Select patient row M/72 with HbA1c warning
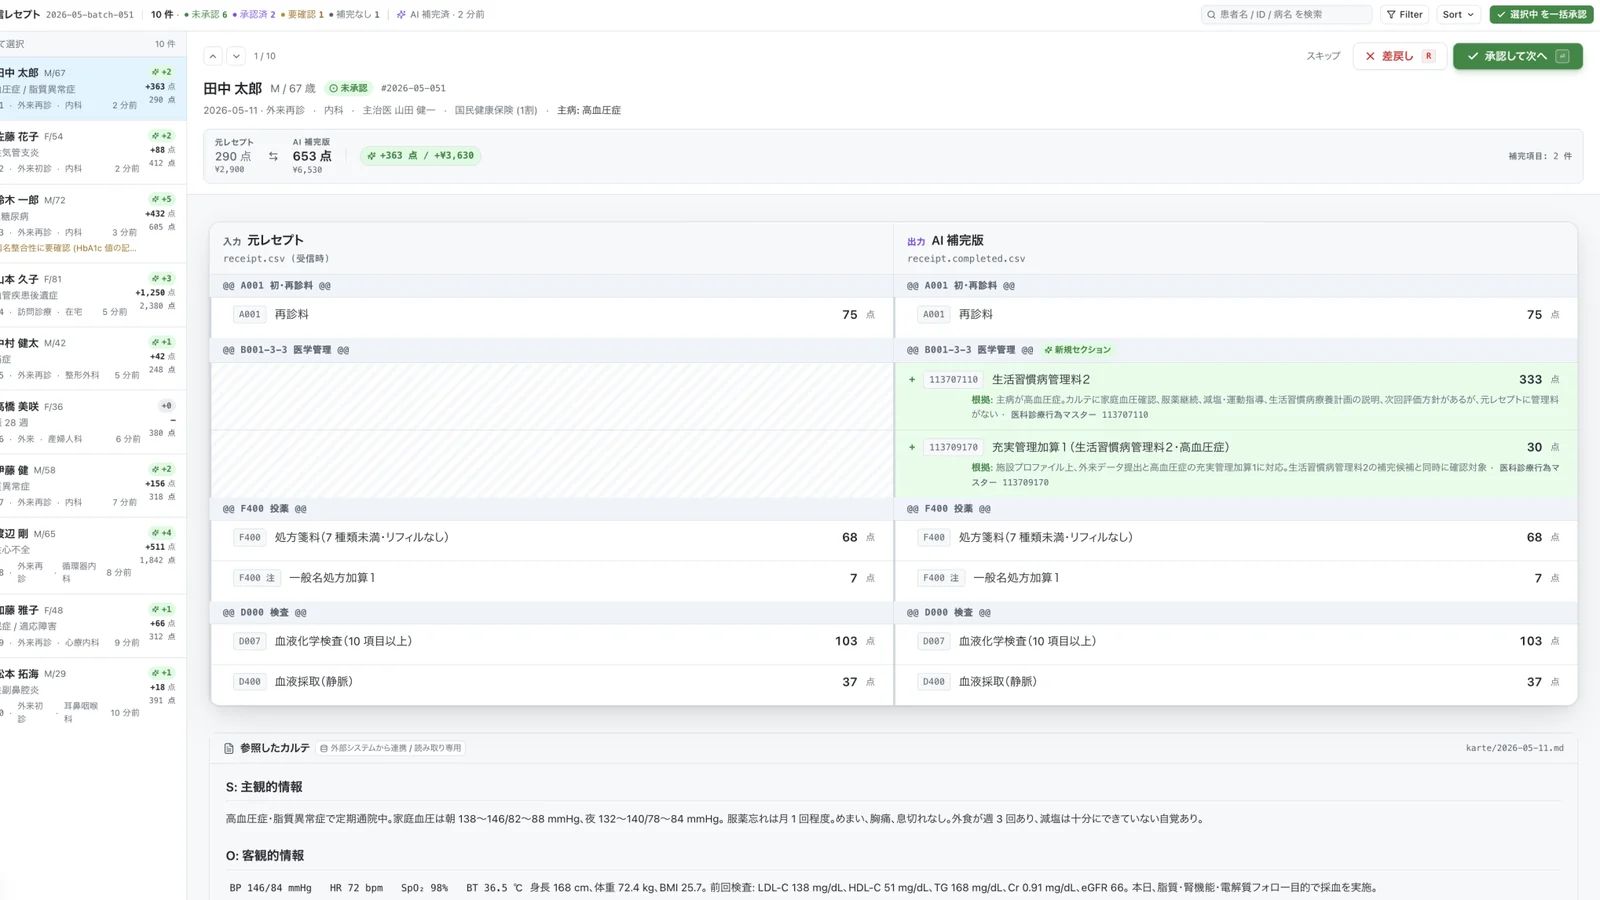The height and width of the screenshot is (900, 1600). (93, 224)
